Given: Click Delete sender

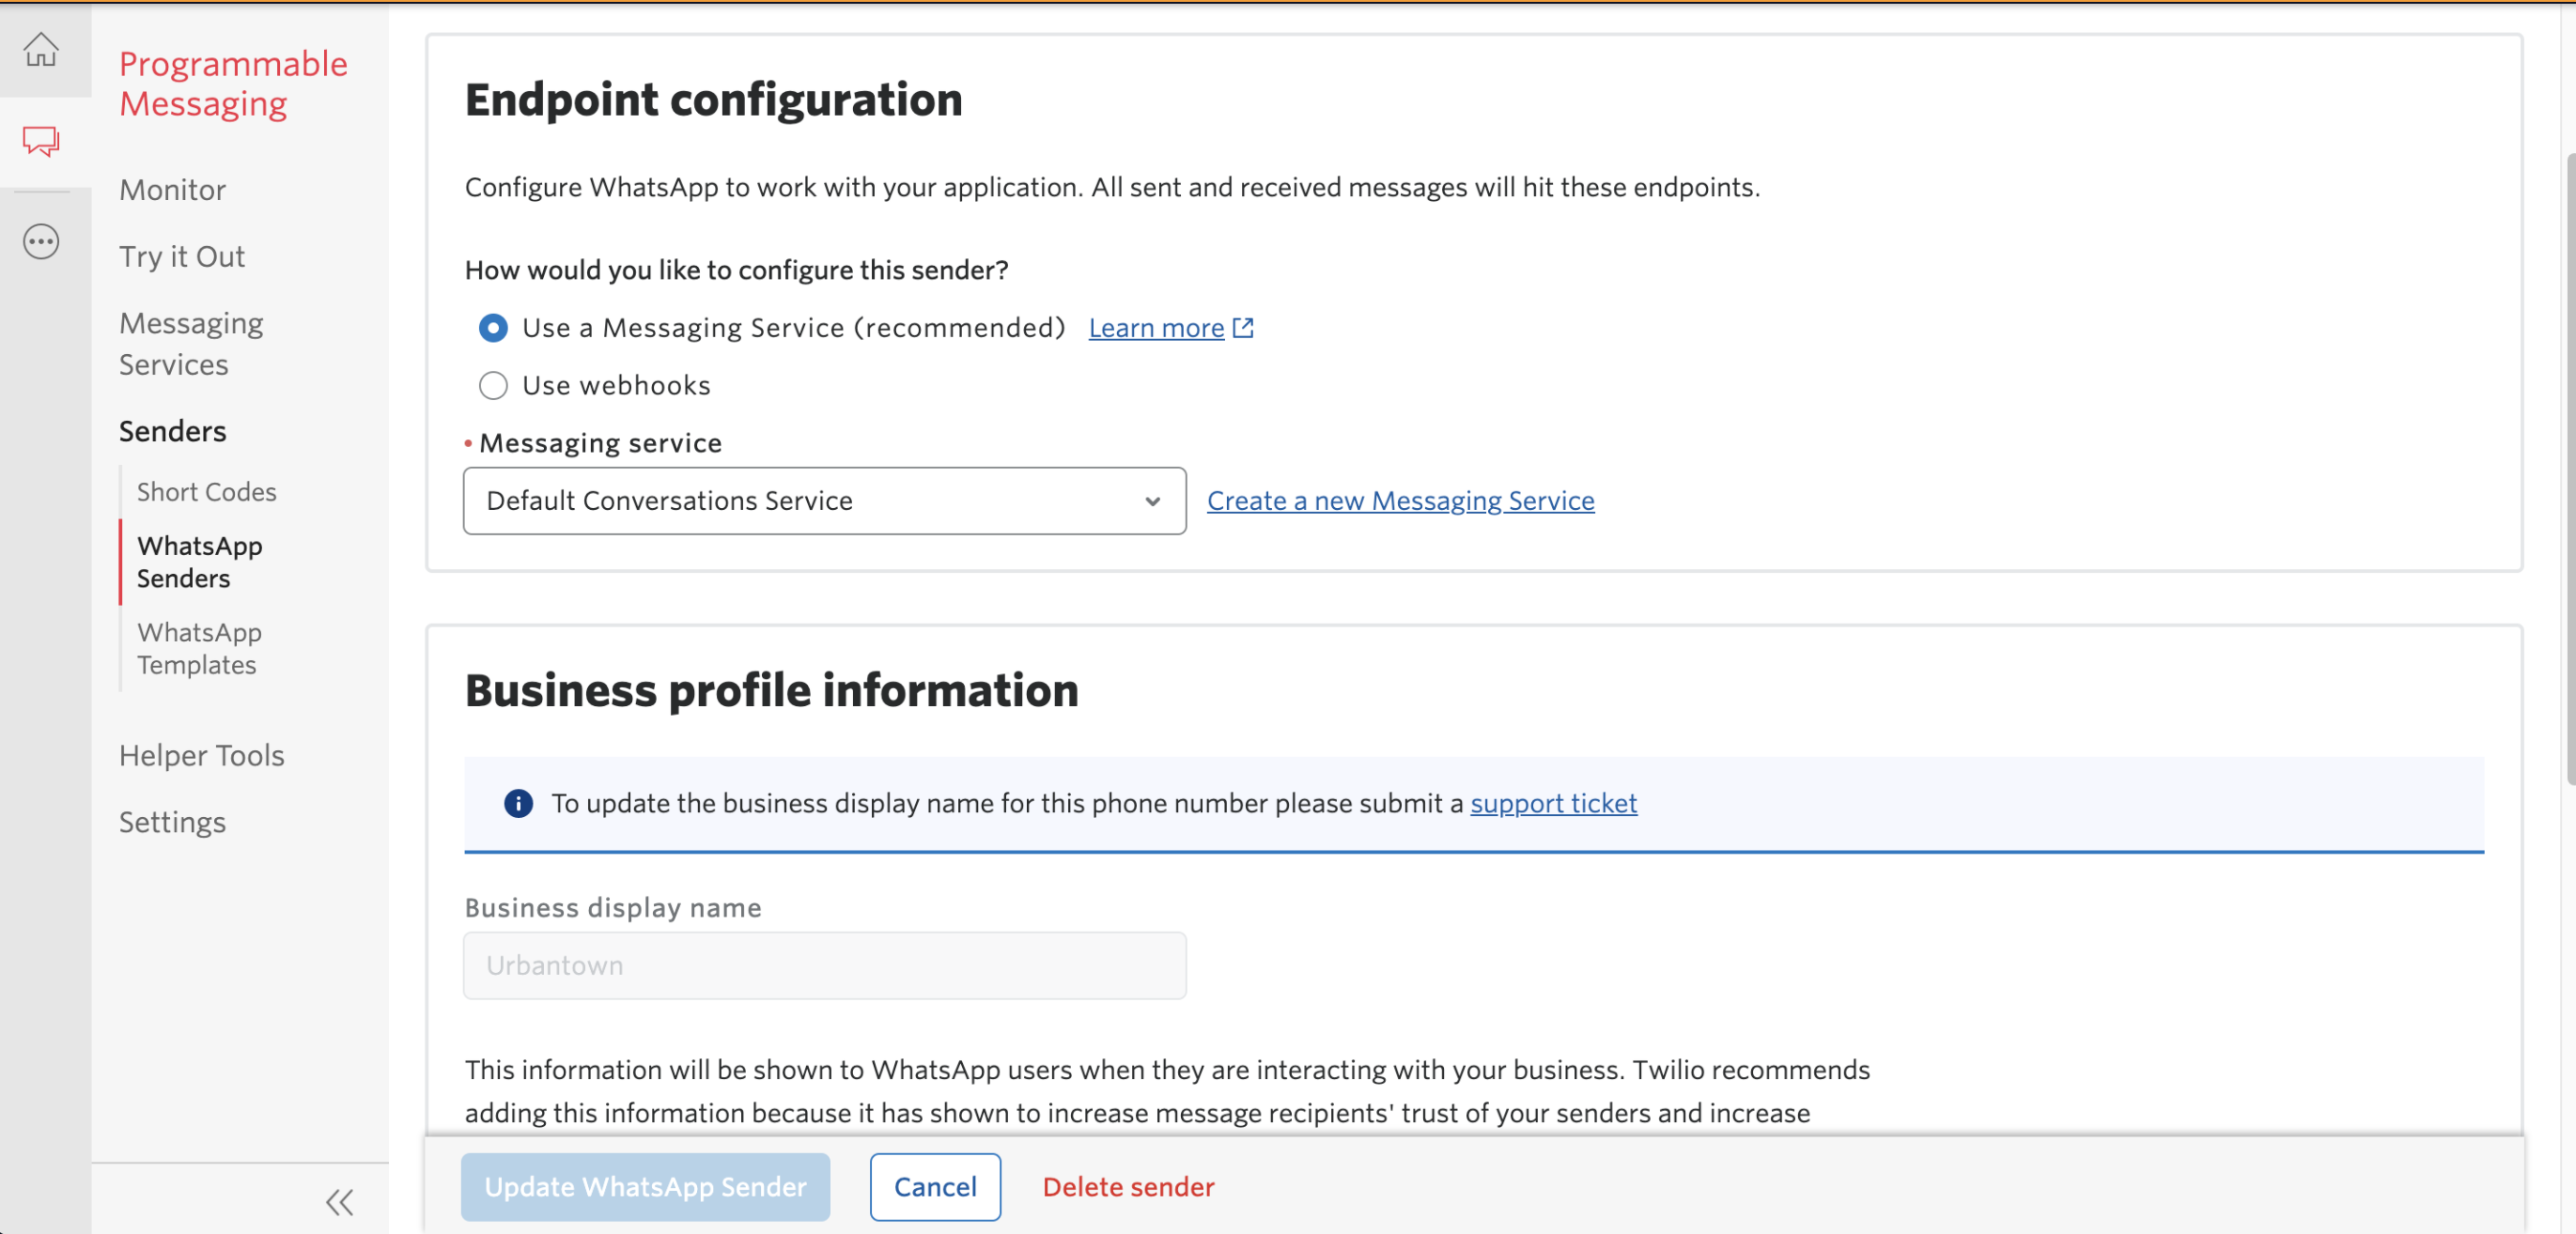Looking at the screenshot, I should point(1128,1187).
